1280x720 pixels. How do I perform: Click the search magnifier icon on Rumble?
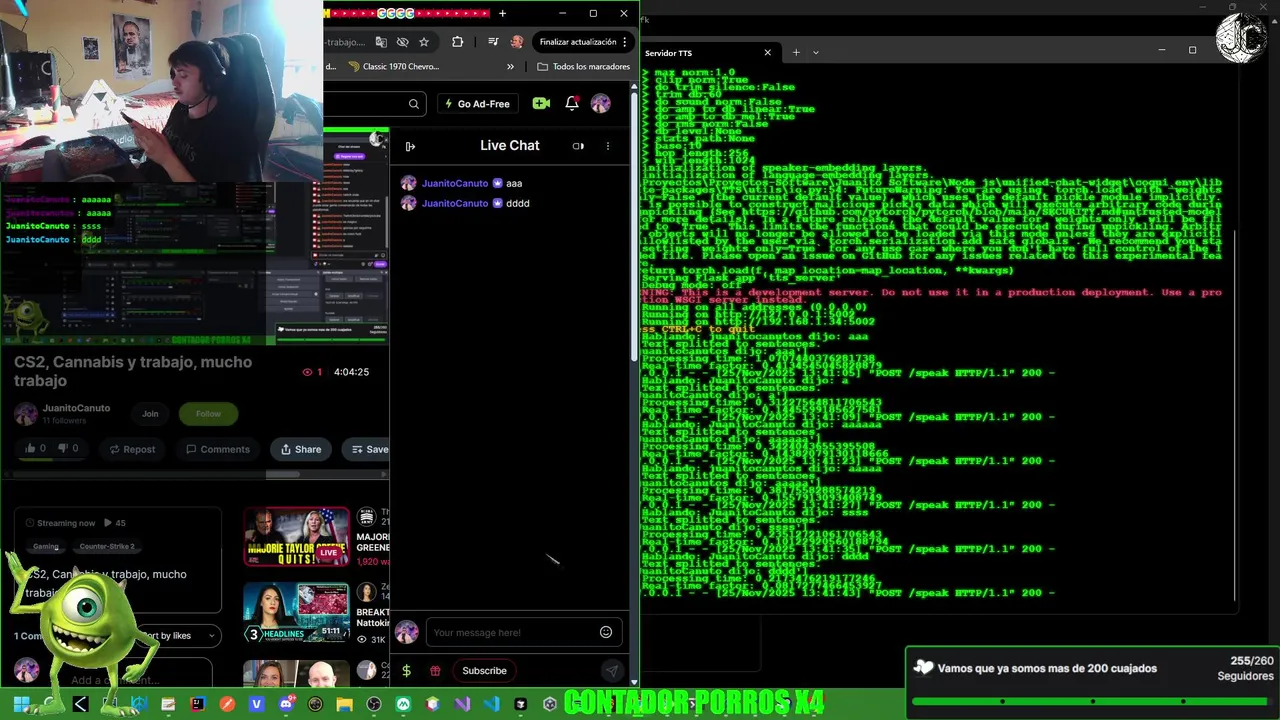pos(414,104)
